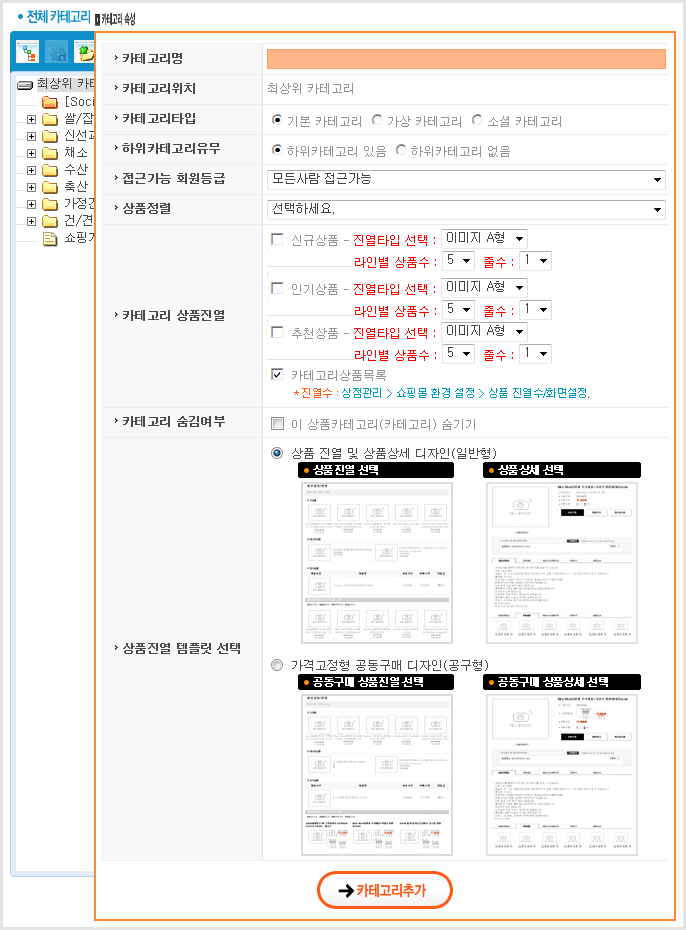Click the 카테고리명 name input field
686x930 pixels.
pos(466,59)
